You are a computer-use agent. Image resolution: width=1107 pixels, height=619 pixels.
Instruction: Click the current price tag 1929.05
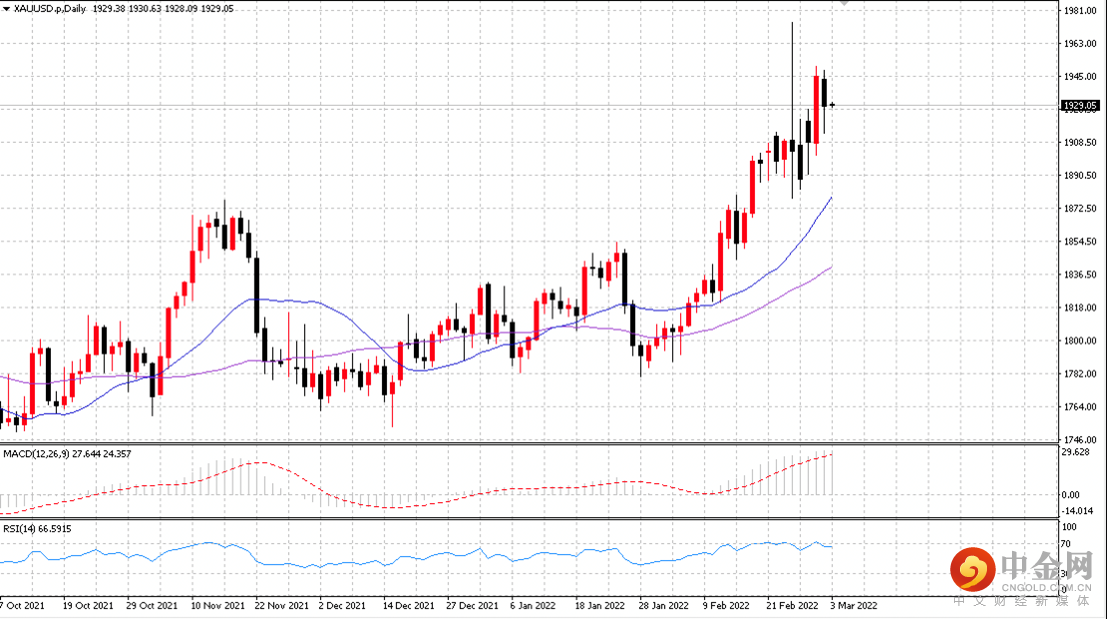click(x=1080, y=105)
